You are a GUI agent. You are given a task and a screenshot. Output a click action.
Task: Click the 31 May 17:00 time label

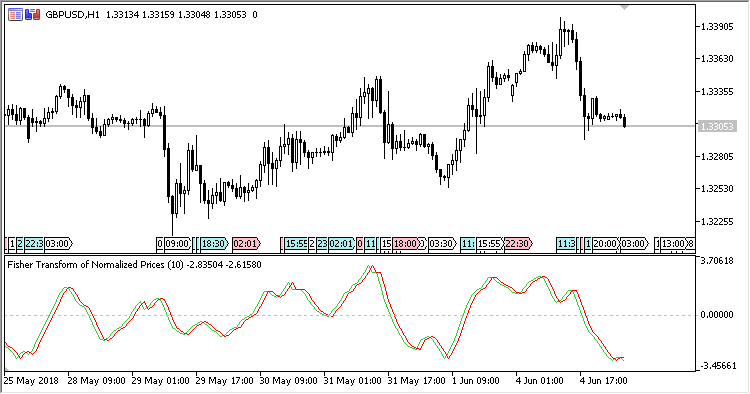[x=417, y=381]
